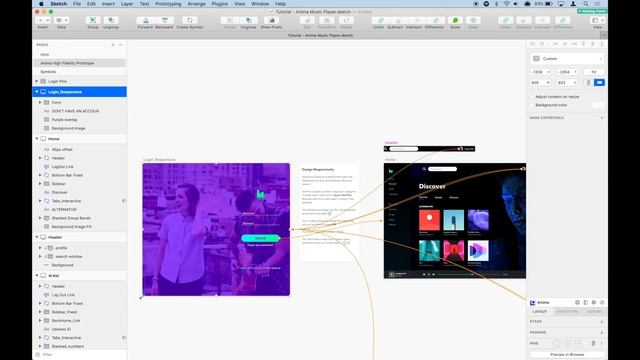Click the trash icon in Anima Pins row
640x360 pixels.
click(x=593, y=343)
